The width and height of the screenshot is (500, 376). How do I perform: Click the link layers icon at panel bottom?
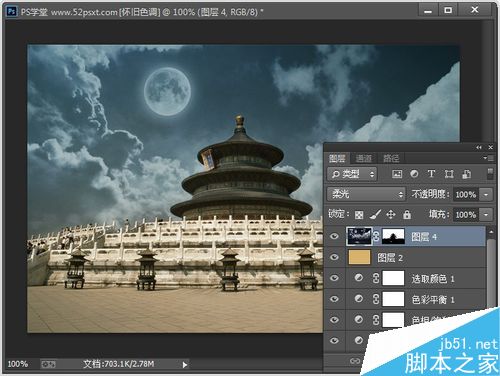coord(355,361)
